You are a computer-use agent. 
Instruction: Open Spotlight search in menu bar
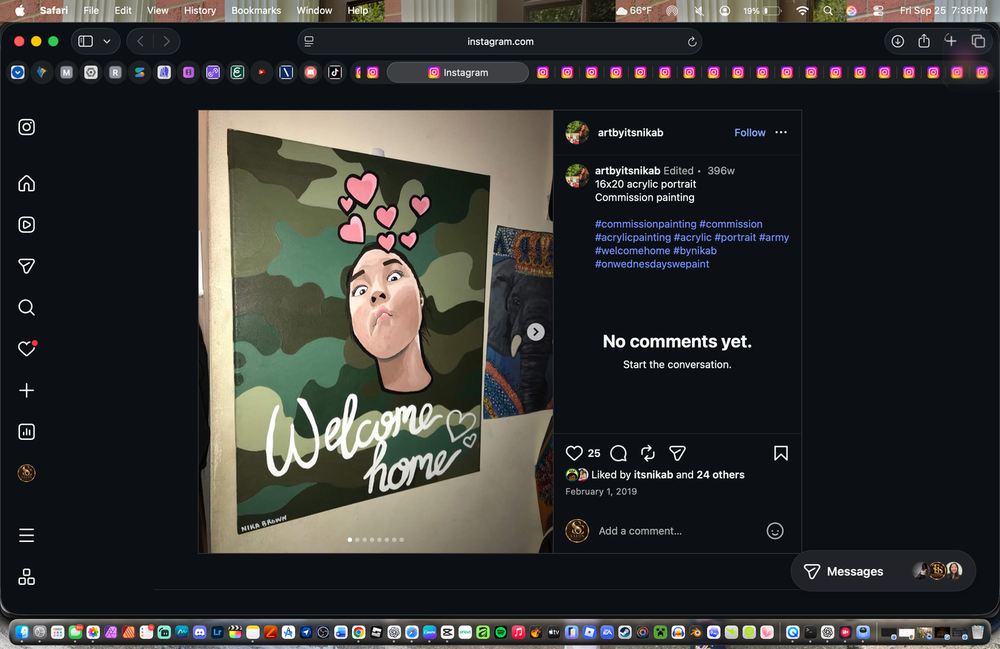[x=827, y=11]
